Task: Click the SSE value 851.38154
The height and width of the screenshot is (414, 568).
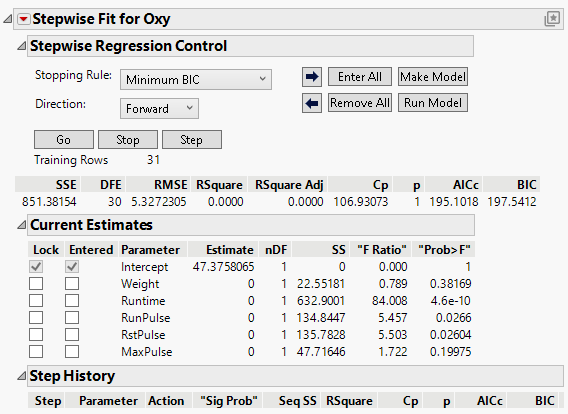Action: click(x=49, y=202)
